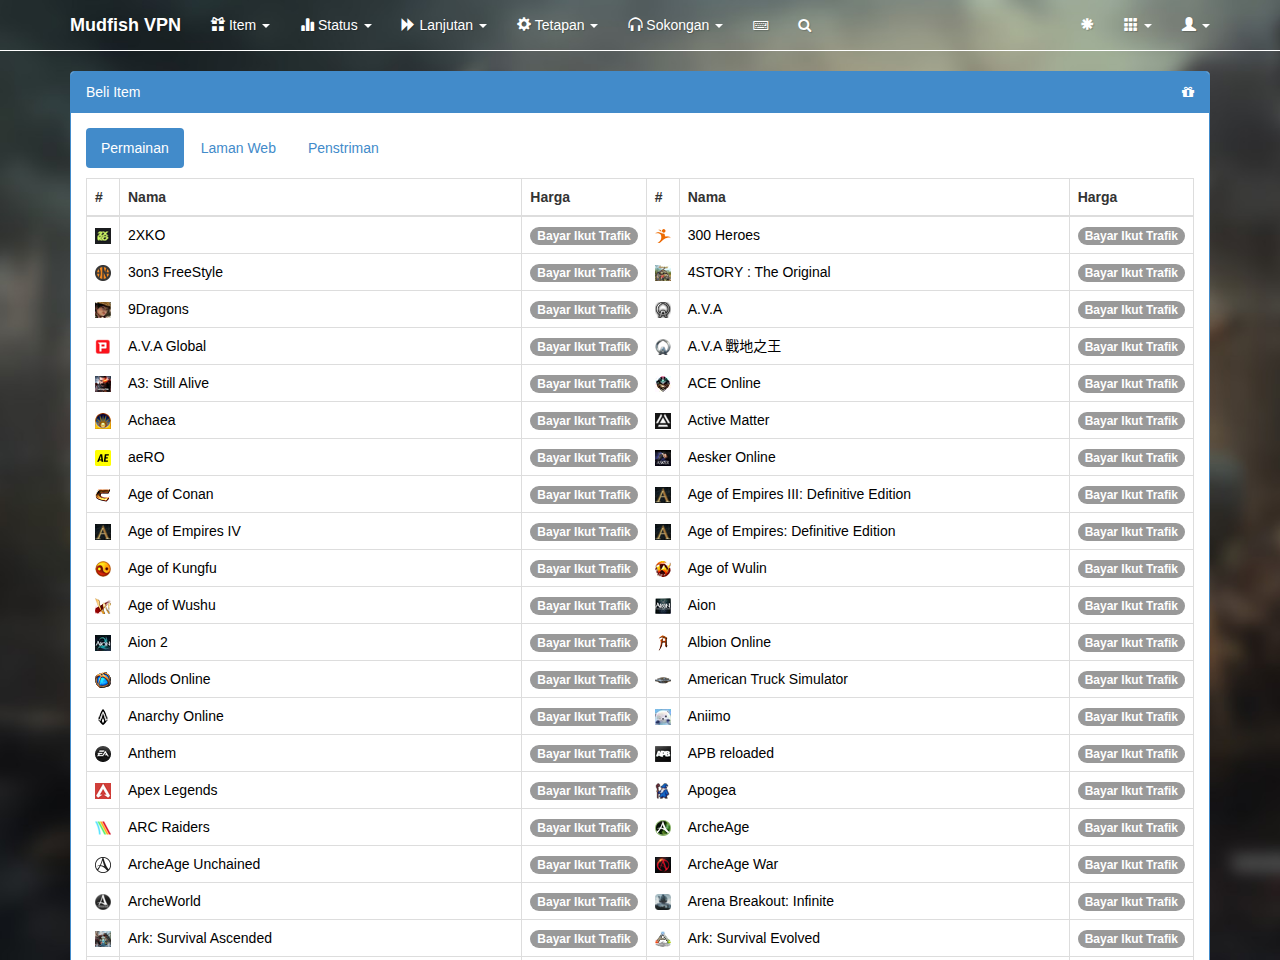Screen dimensions: 1280x960
Task: Open the Tetapan dropdown menu
Action: point(557,25)
